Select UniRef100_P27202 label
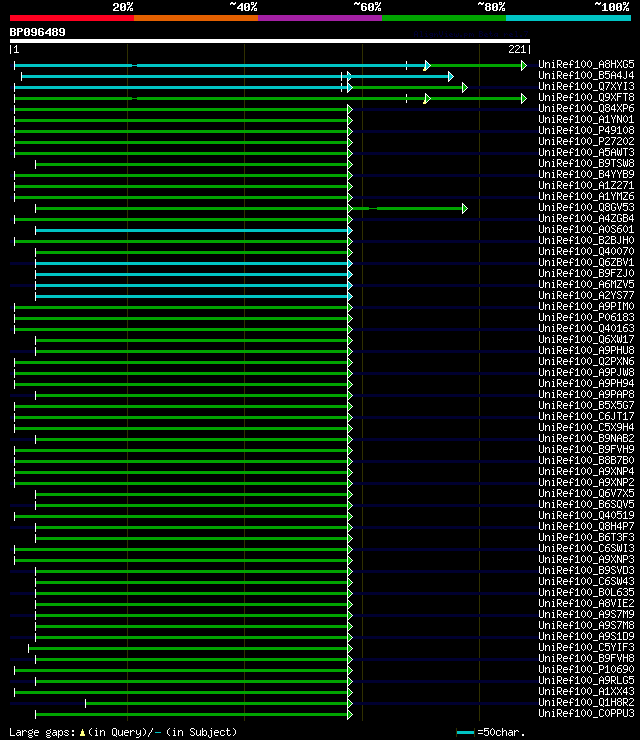Image resolution: width=640 pixels, height=740 pixels. click(586, 142)
